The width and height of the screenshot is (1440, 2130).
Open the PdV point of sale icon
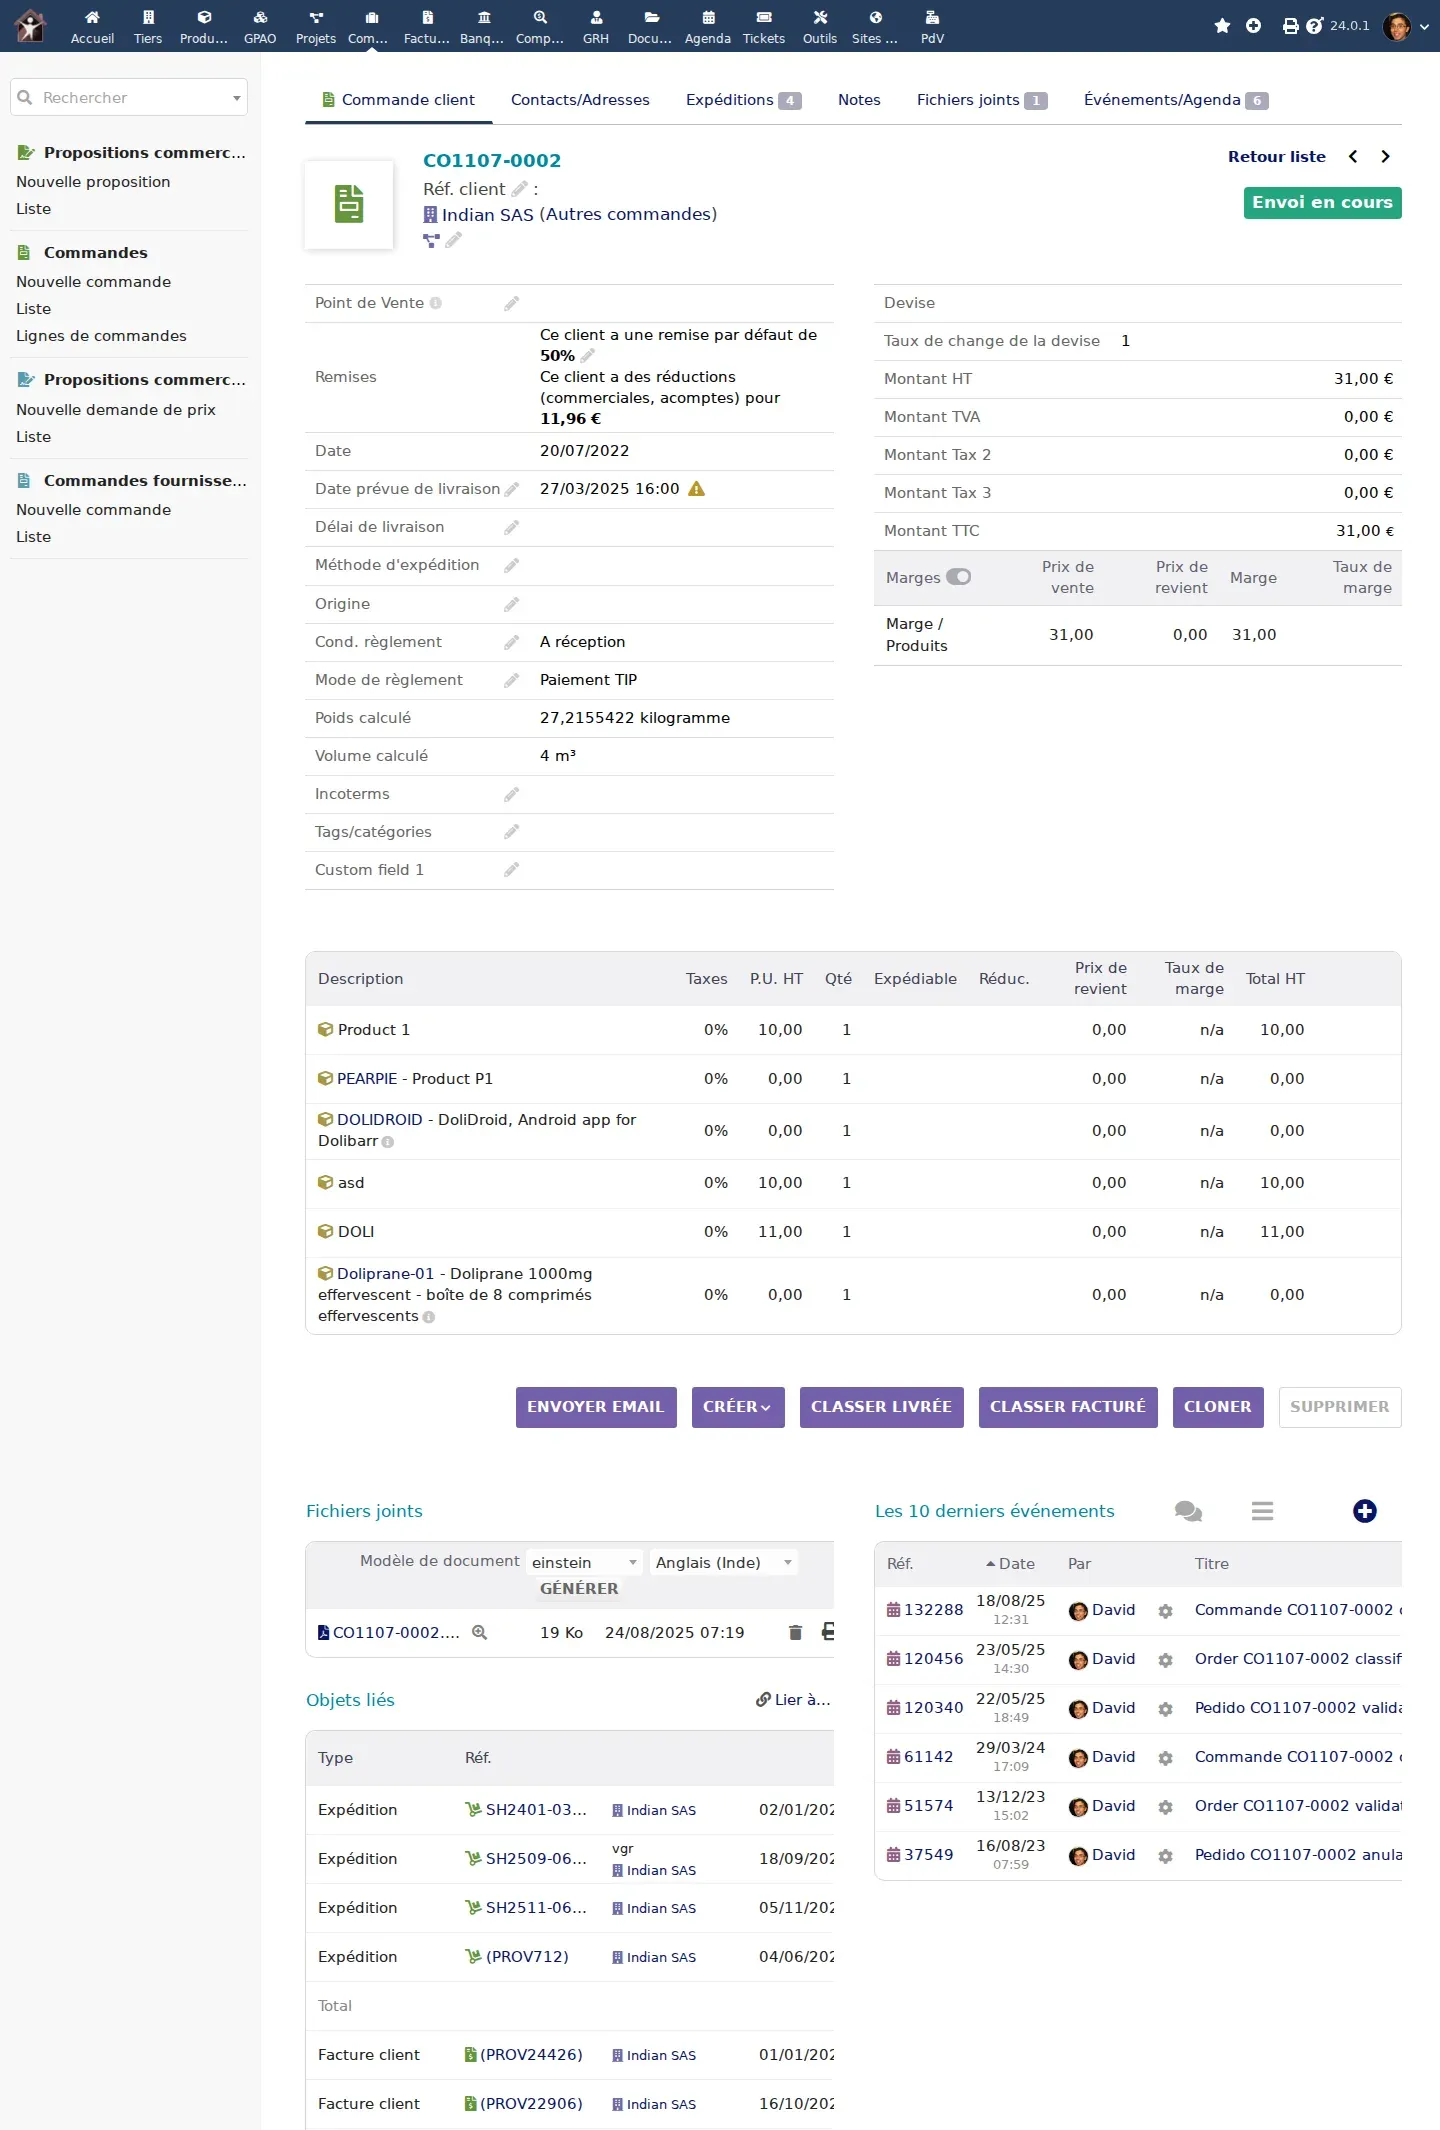(932, 18)
